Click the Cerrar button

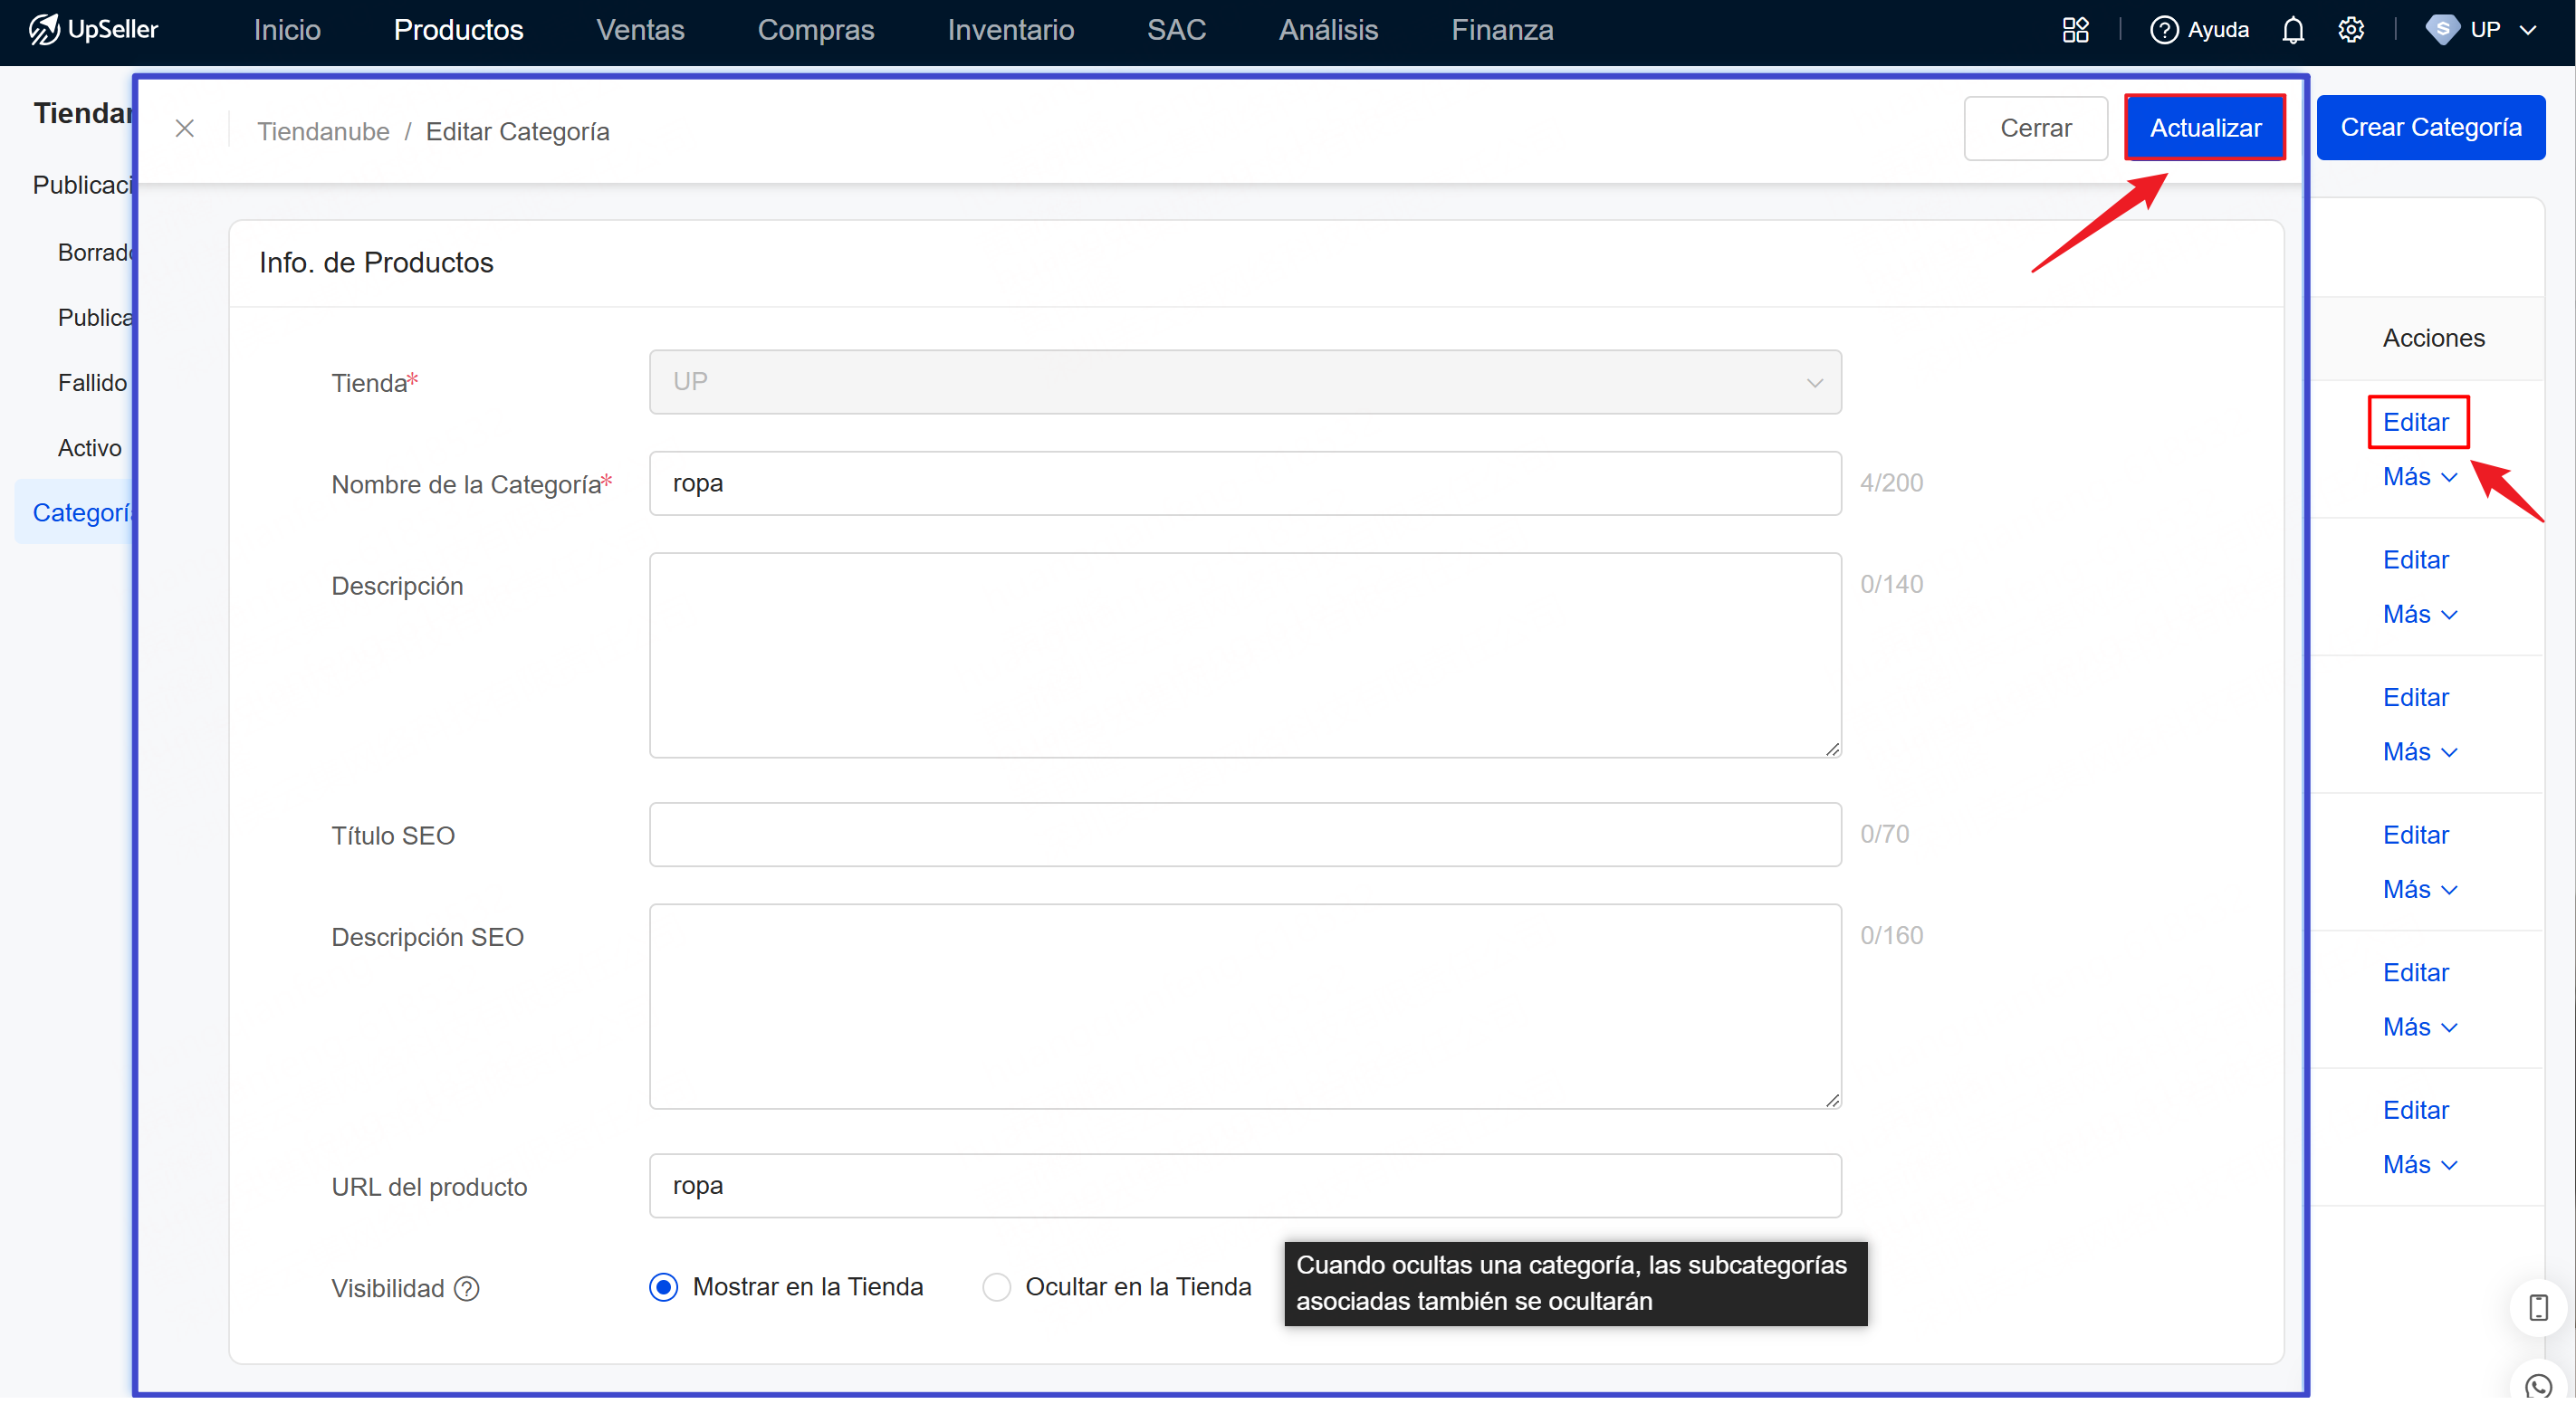click(x=2035, y=128)
